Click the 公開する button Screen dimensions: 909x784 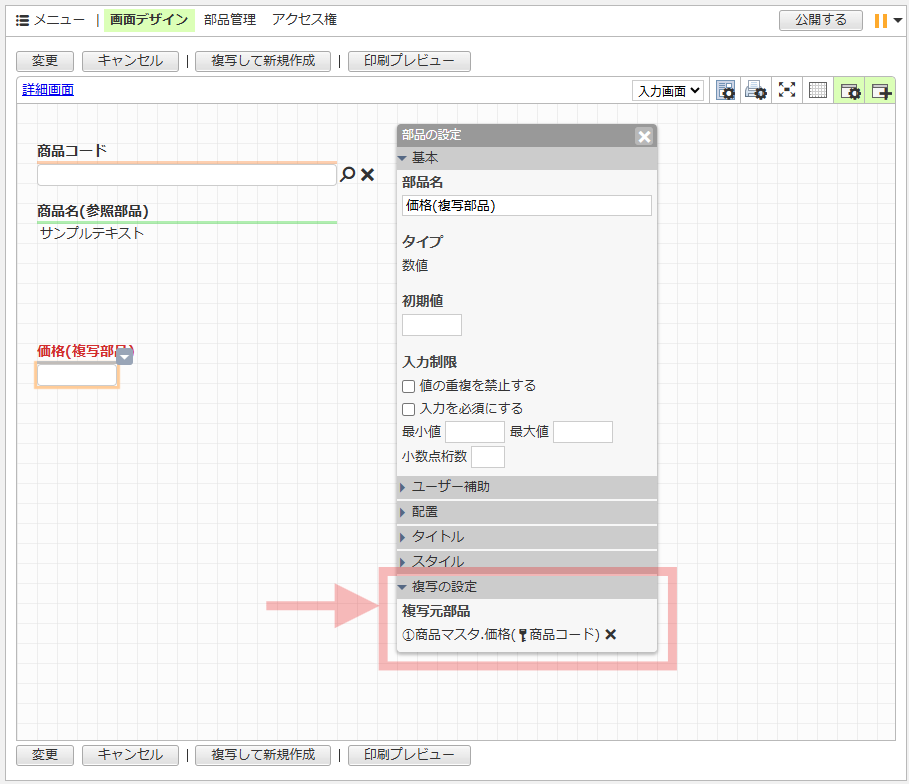[820, 20]
